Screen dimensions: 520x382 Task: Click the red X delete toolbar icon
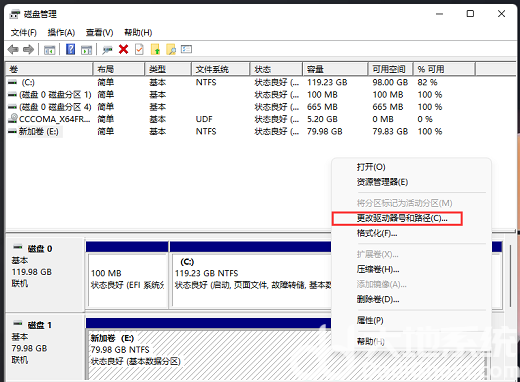(123, 49)
